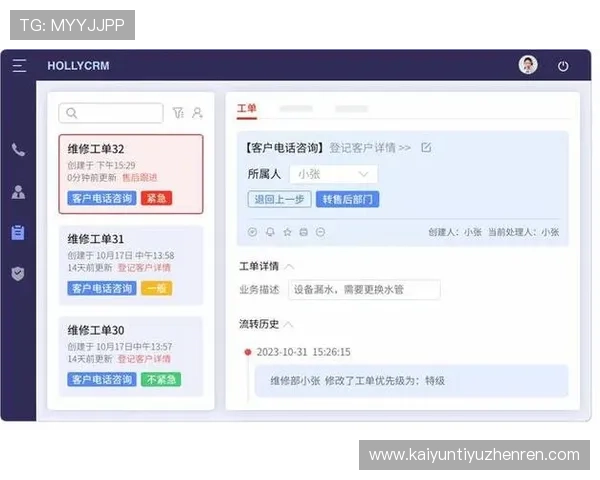Click 客户电话咨询 tag on 维修工单32
The height and width of the screenshot is (480, 600).
[x=102, y=198]
